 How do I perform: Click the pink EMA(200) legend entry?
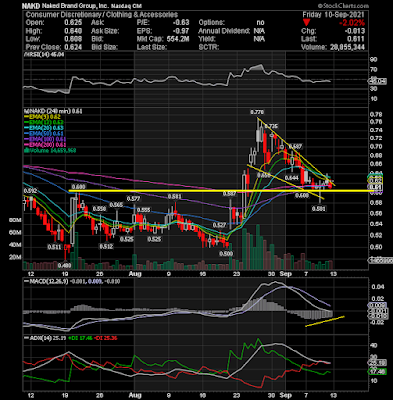pyautogui.click(x=45, y=144)
